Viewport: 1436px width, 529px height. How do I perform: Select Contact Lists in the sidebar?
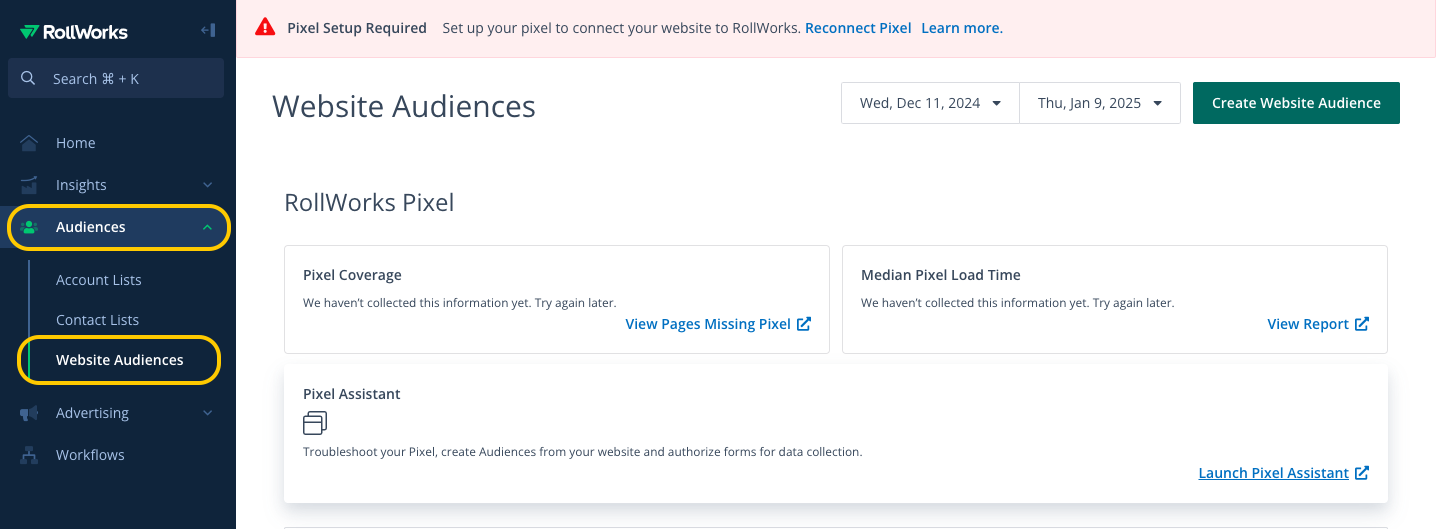coord(97,320)
